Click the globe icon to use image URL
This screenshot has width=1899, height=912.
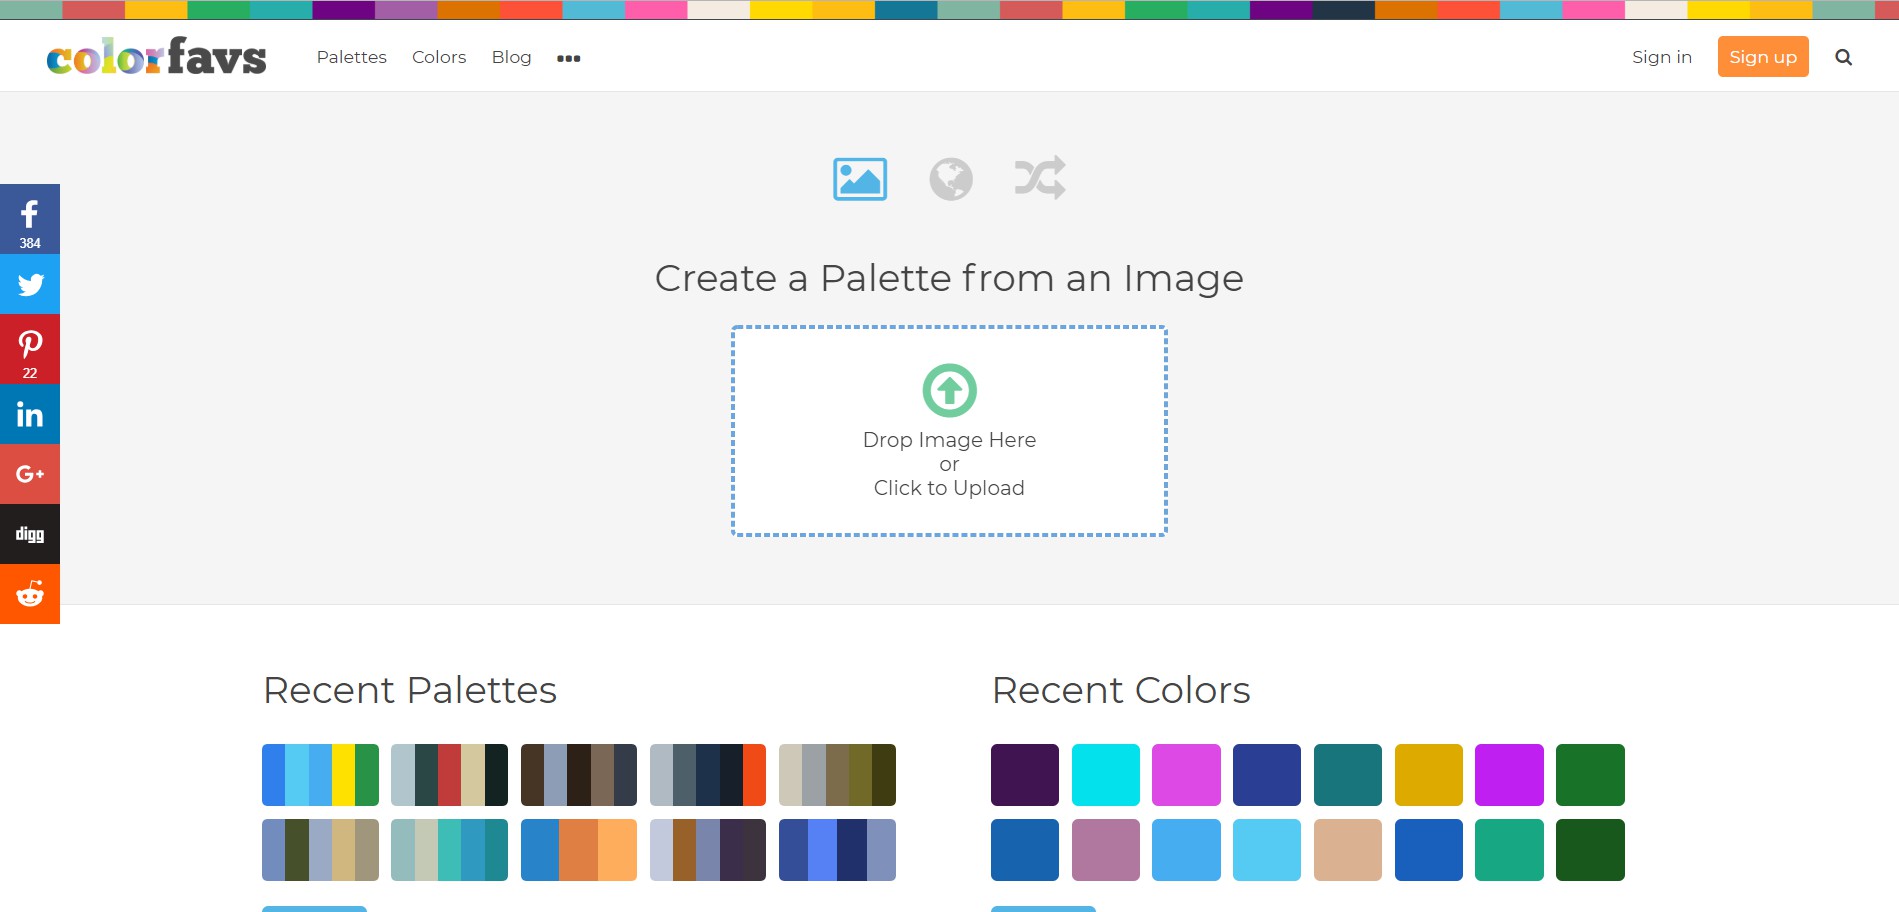click(x=950, y=180)
